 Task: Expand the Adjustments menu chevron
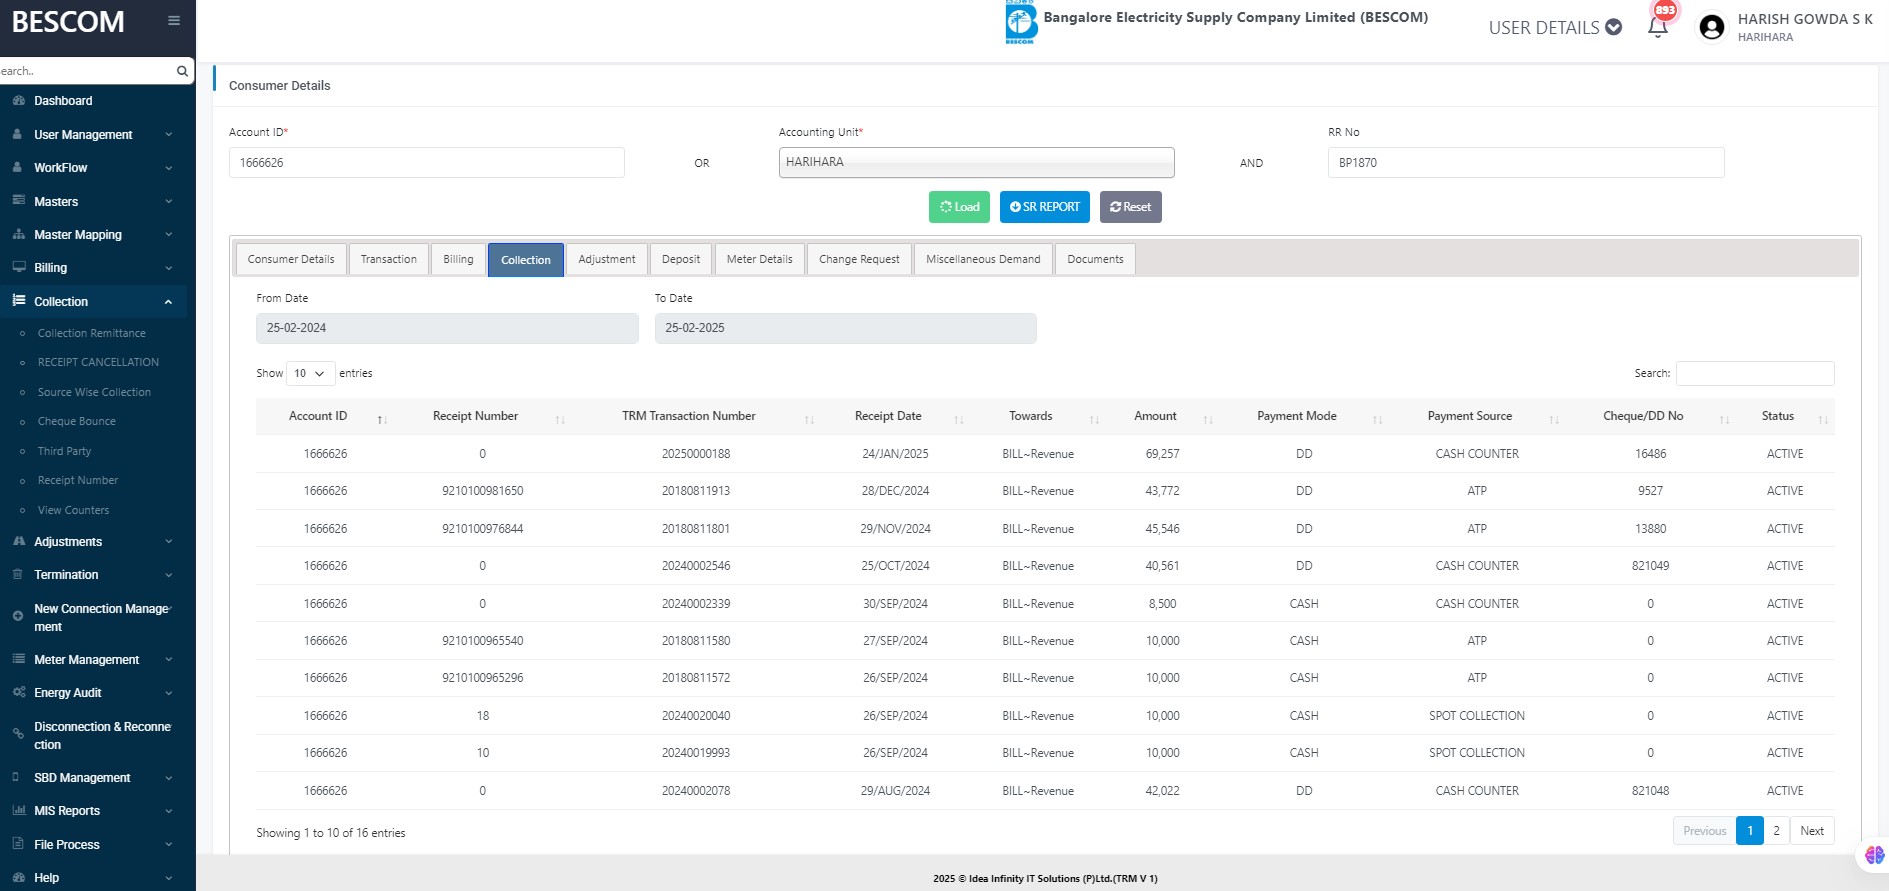(168, 542)
